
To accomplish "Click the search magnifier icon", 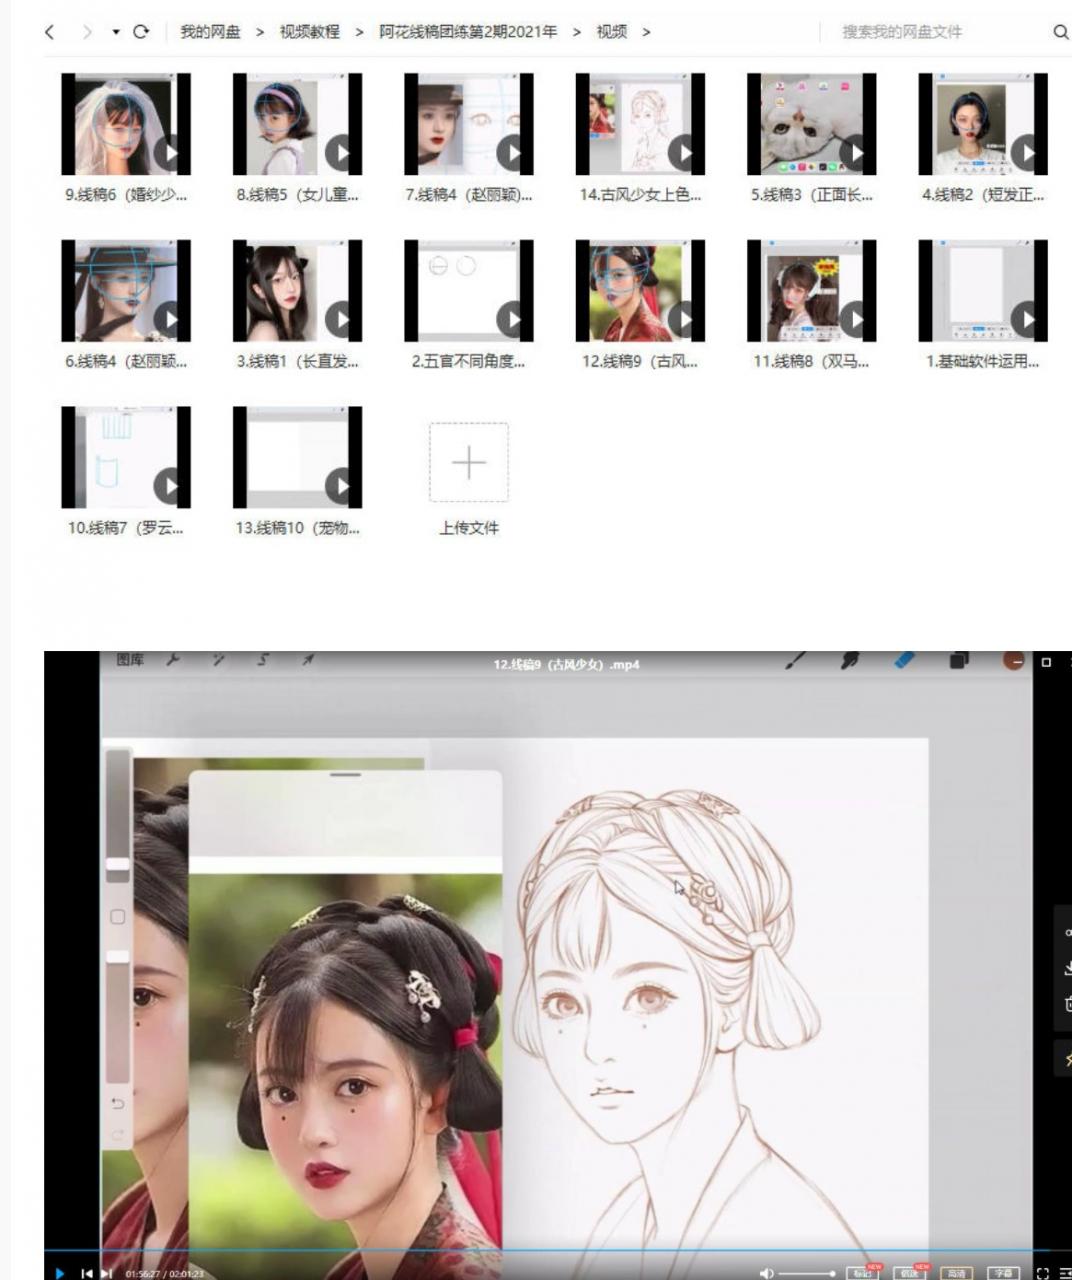I will pos(1061,32).
